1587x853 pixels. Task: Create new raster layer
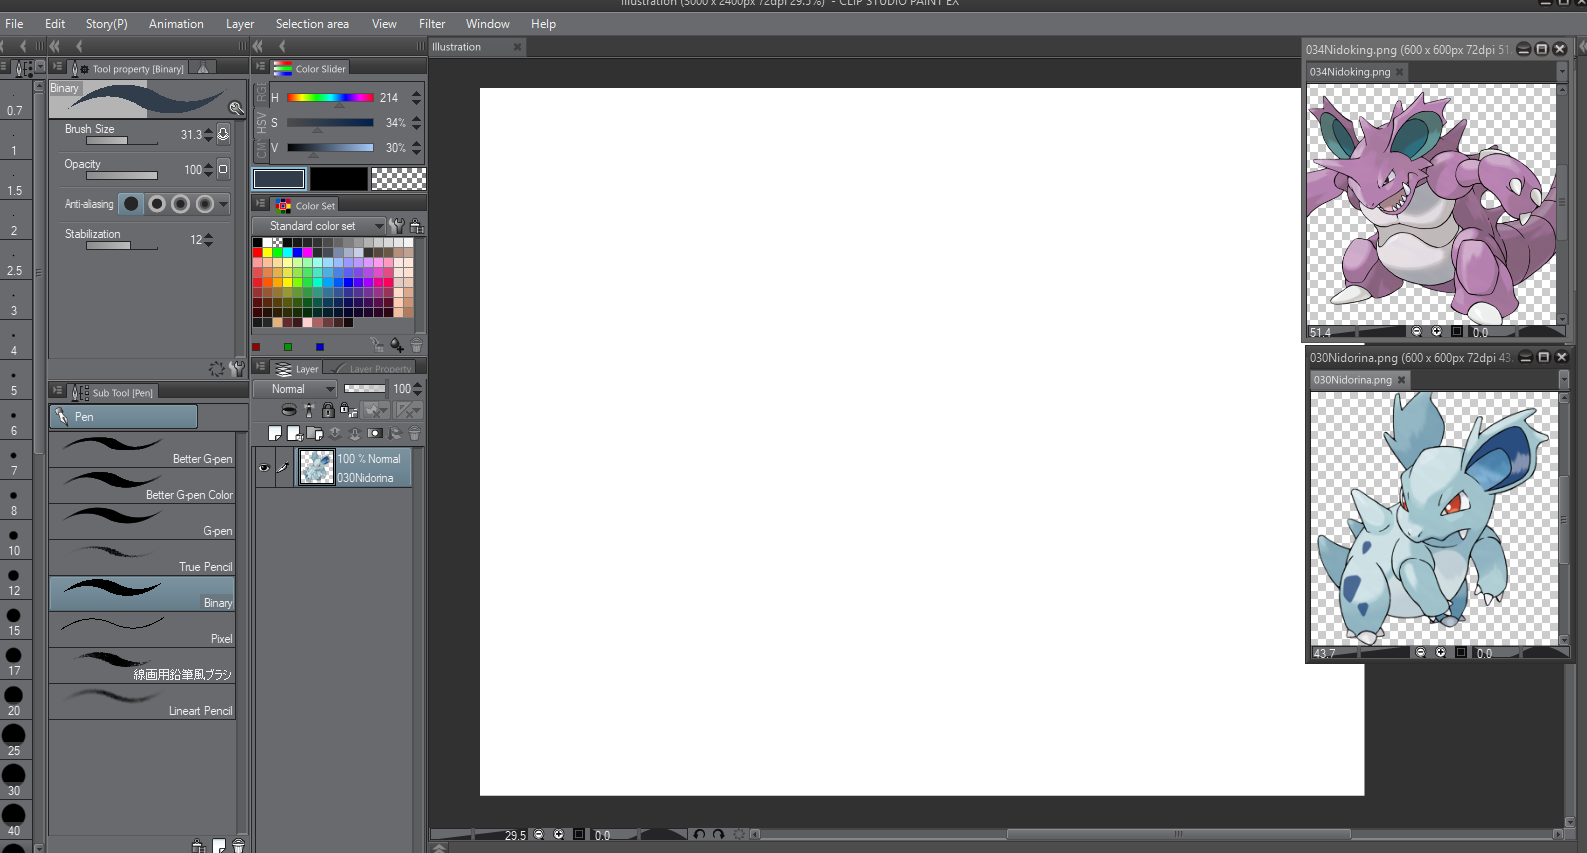pyautogui.click(x=275, y=433)
